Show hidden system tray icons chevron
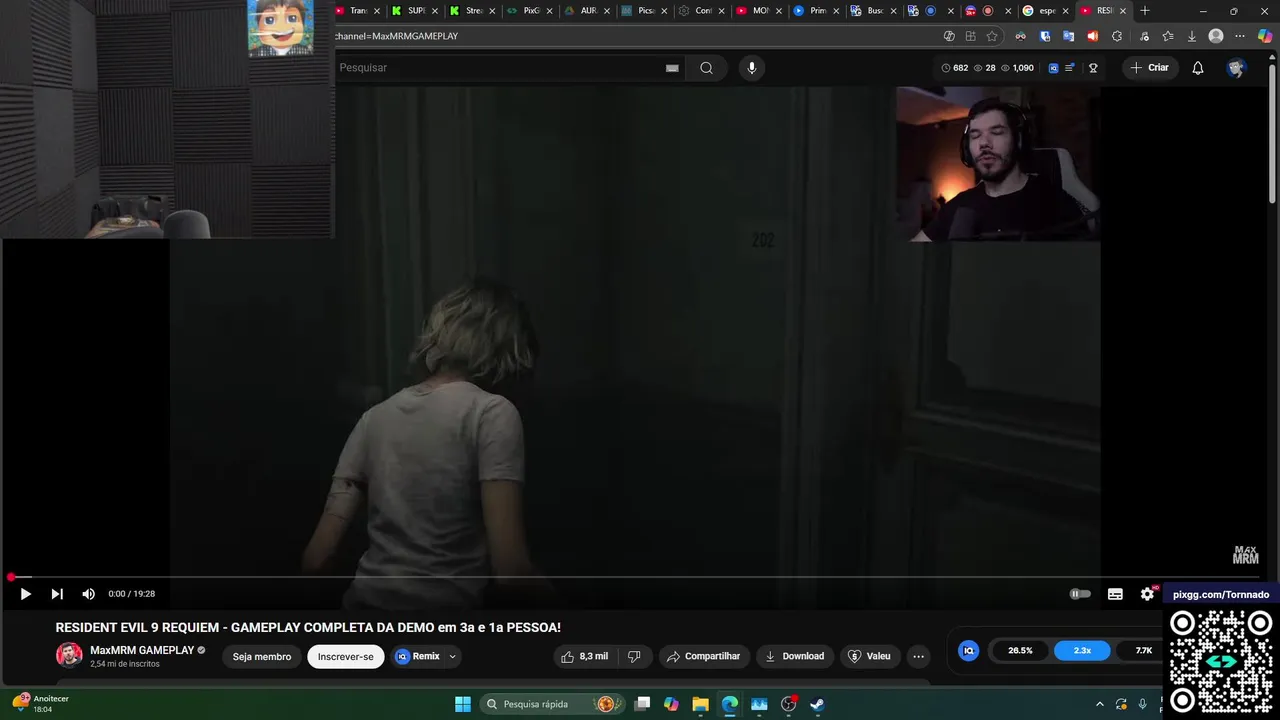Image resolution: width=1280 pixels, height=720 pixels. [x=1100, y=704]
